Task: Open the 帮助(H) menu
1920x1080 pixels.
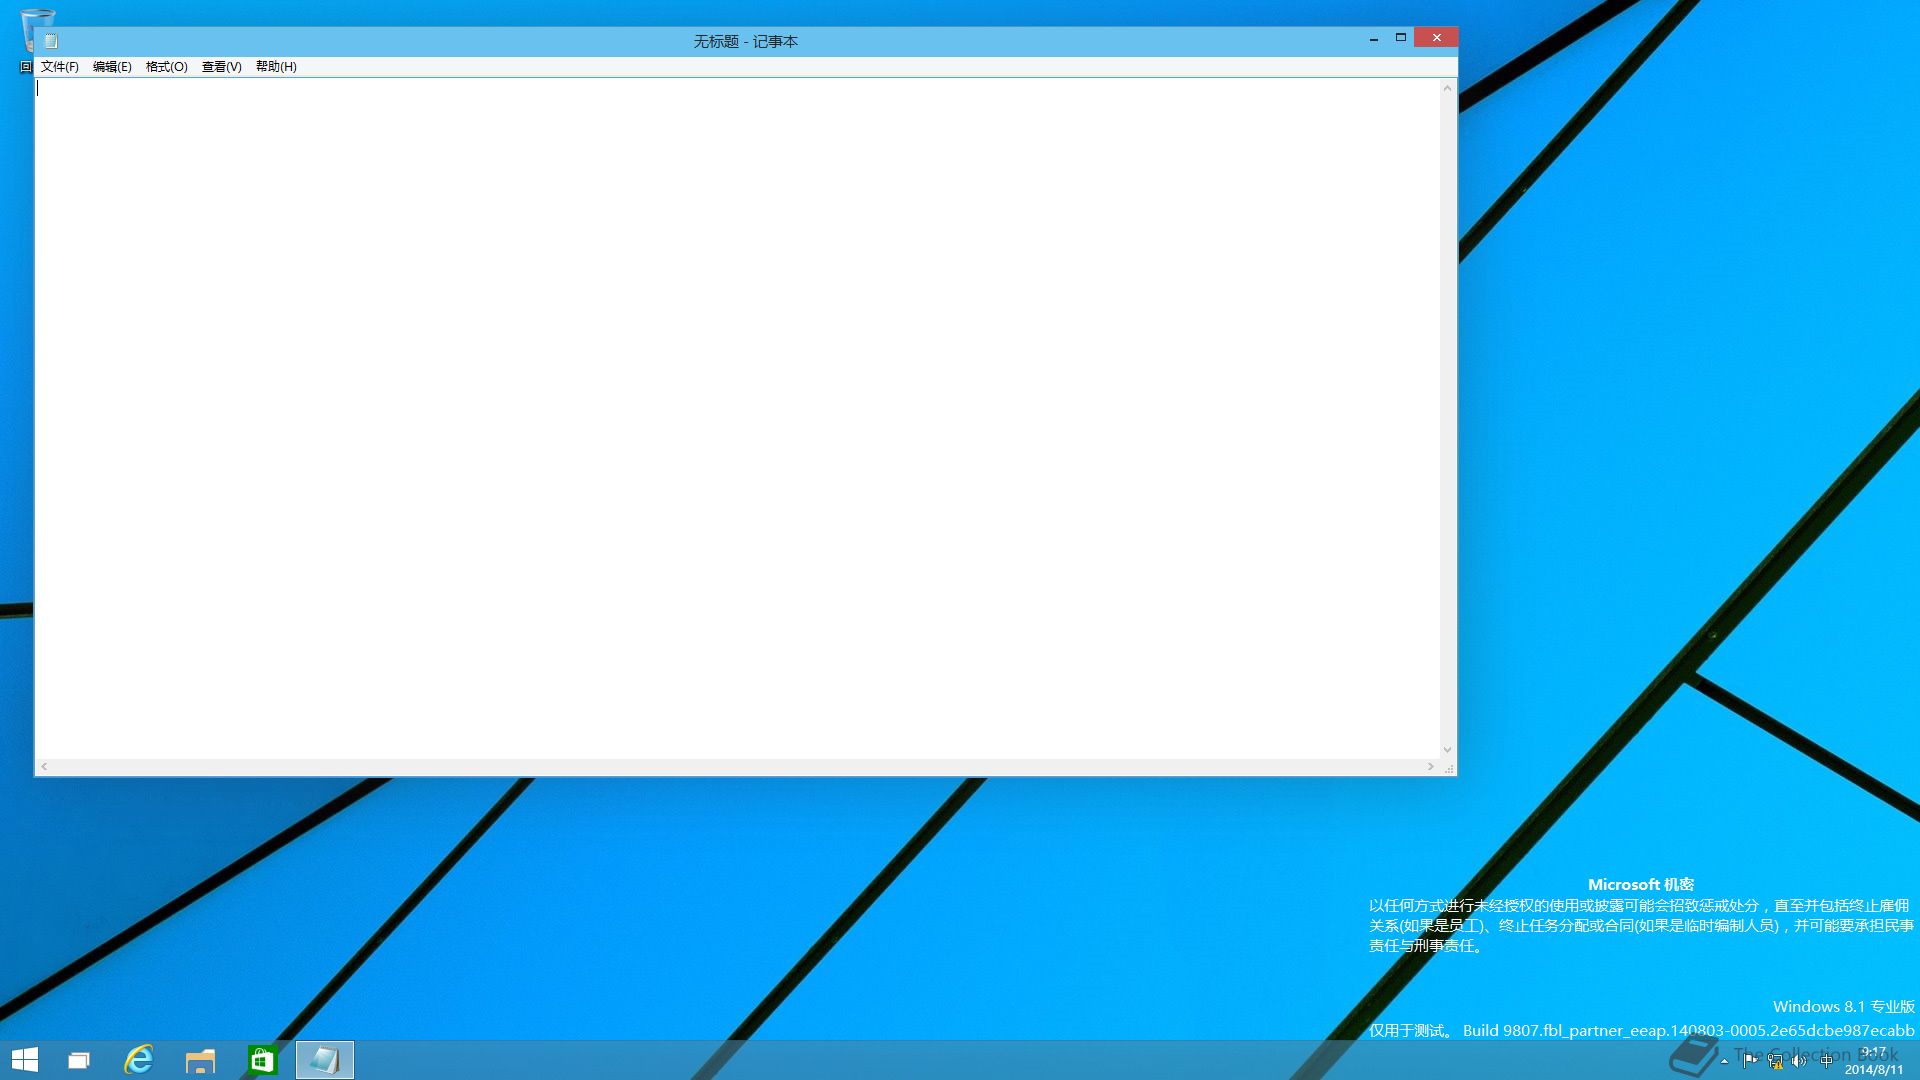Action: tap(276, 67)
